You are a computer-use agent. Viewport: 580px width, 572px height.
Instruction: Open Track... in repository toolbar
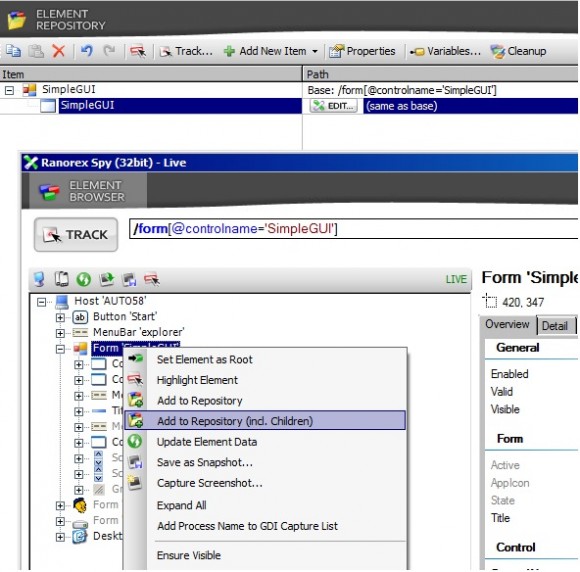point(186,51)
